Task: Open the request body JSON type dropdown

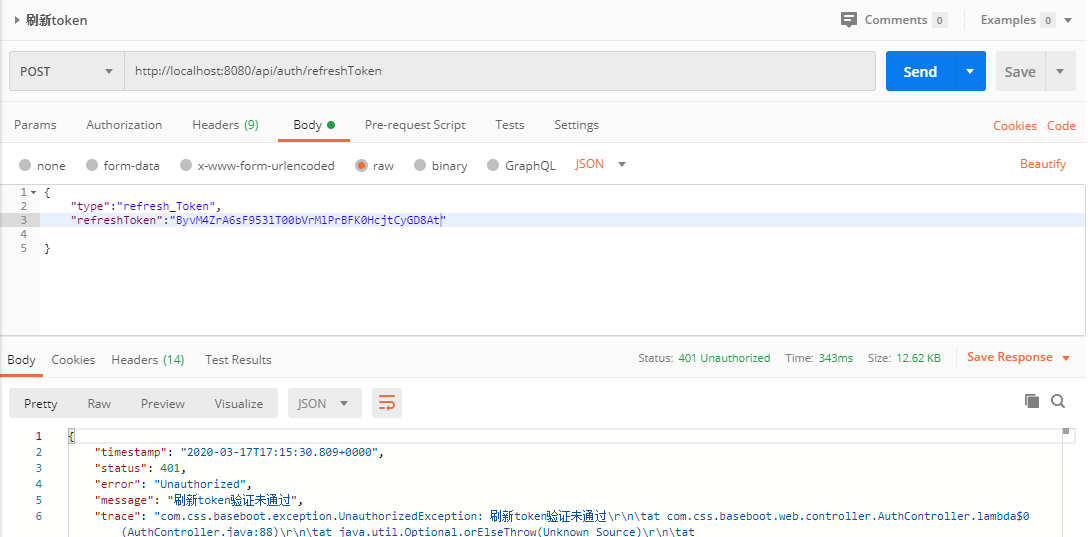Action: pyautogui.click(x=601, y=164)
